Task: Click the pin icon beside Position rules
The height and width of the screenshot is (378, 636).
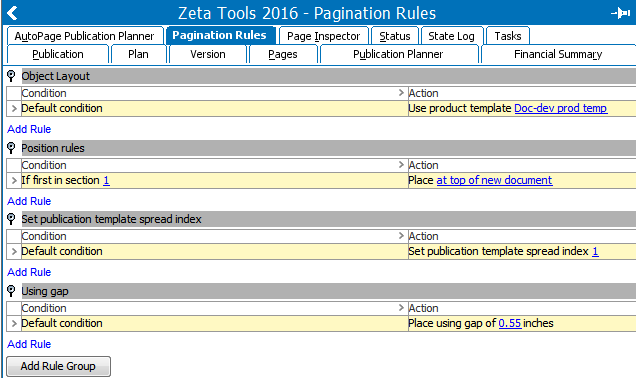Action: click(11, 148)
